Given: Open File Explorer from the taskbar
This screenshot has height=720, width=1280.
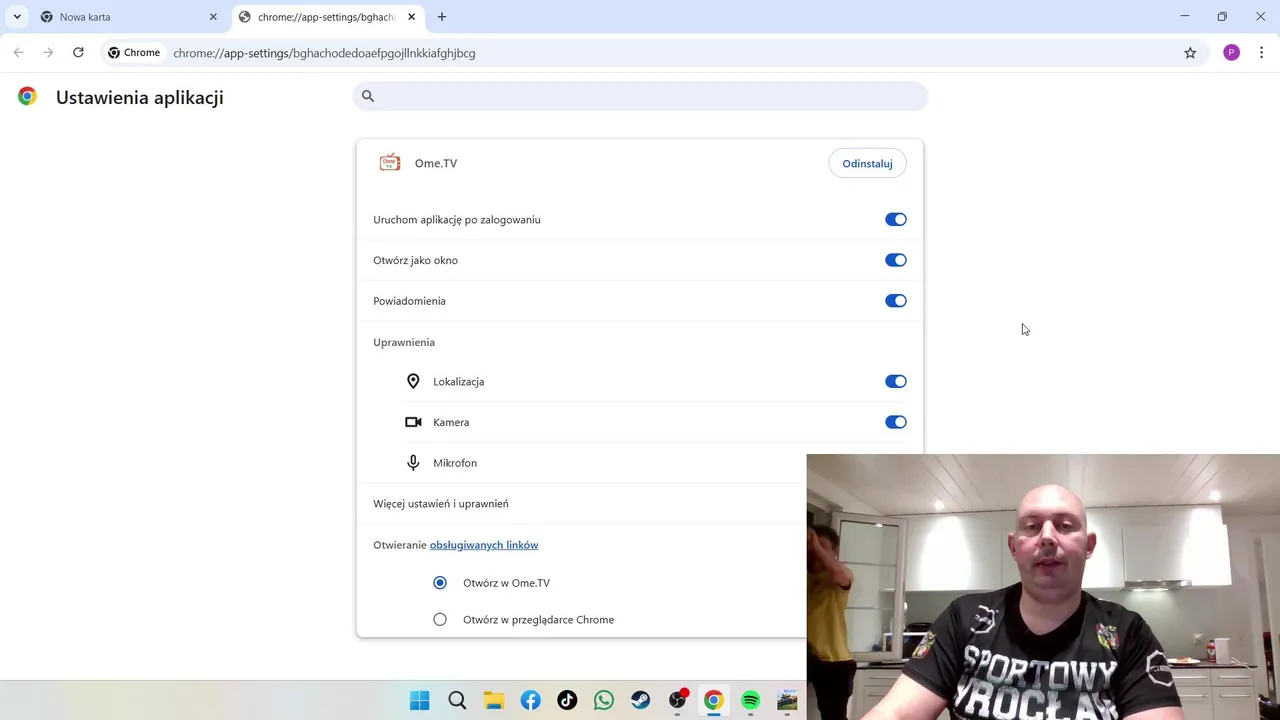Looking at the screenshot, I should point(494,701).
